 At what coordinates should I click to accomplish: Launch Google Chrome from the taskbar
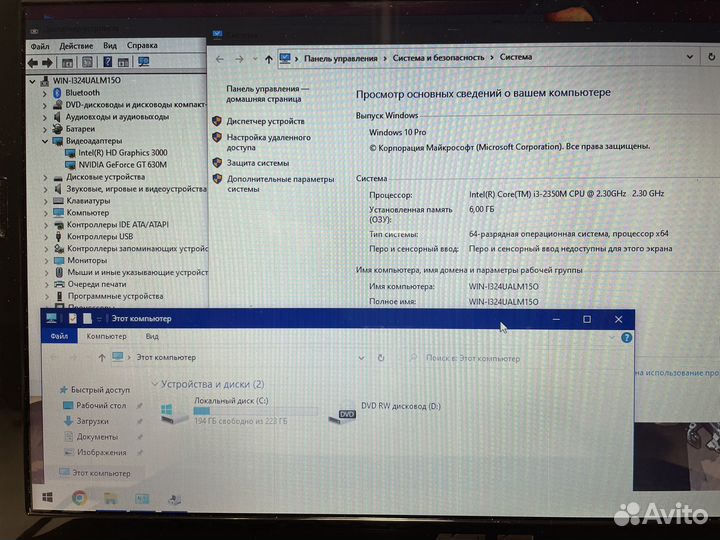[x=79, y=498]
